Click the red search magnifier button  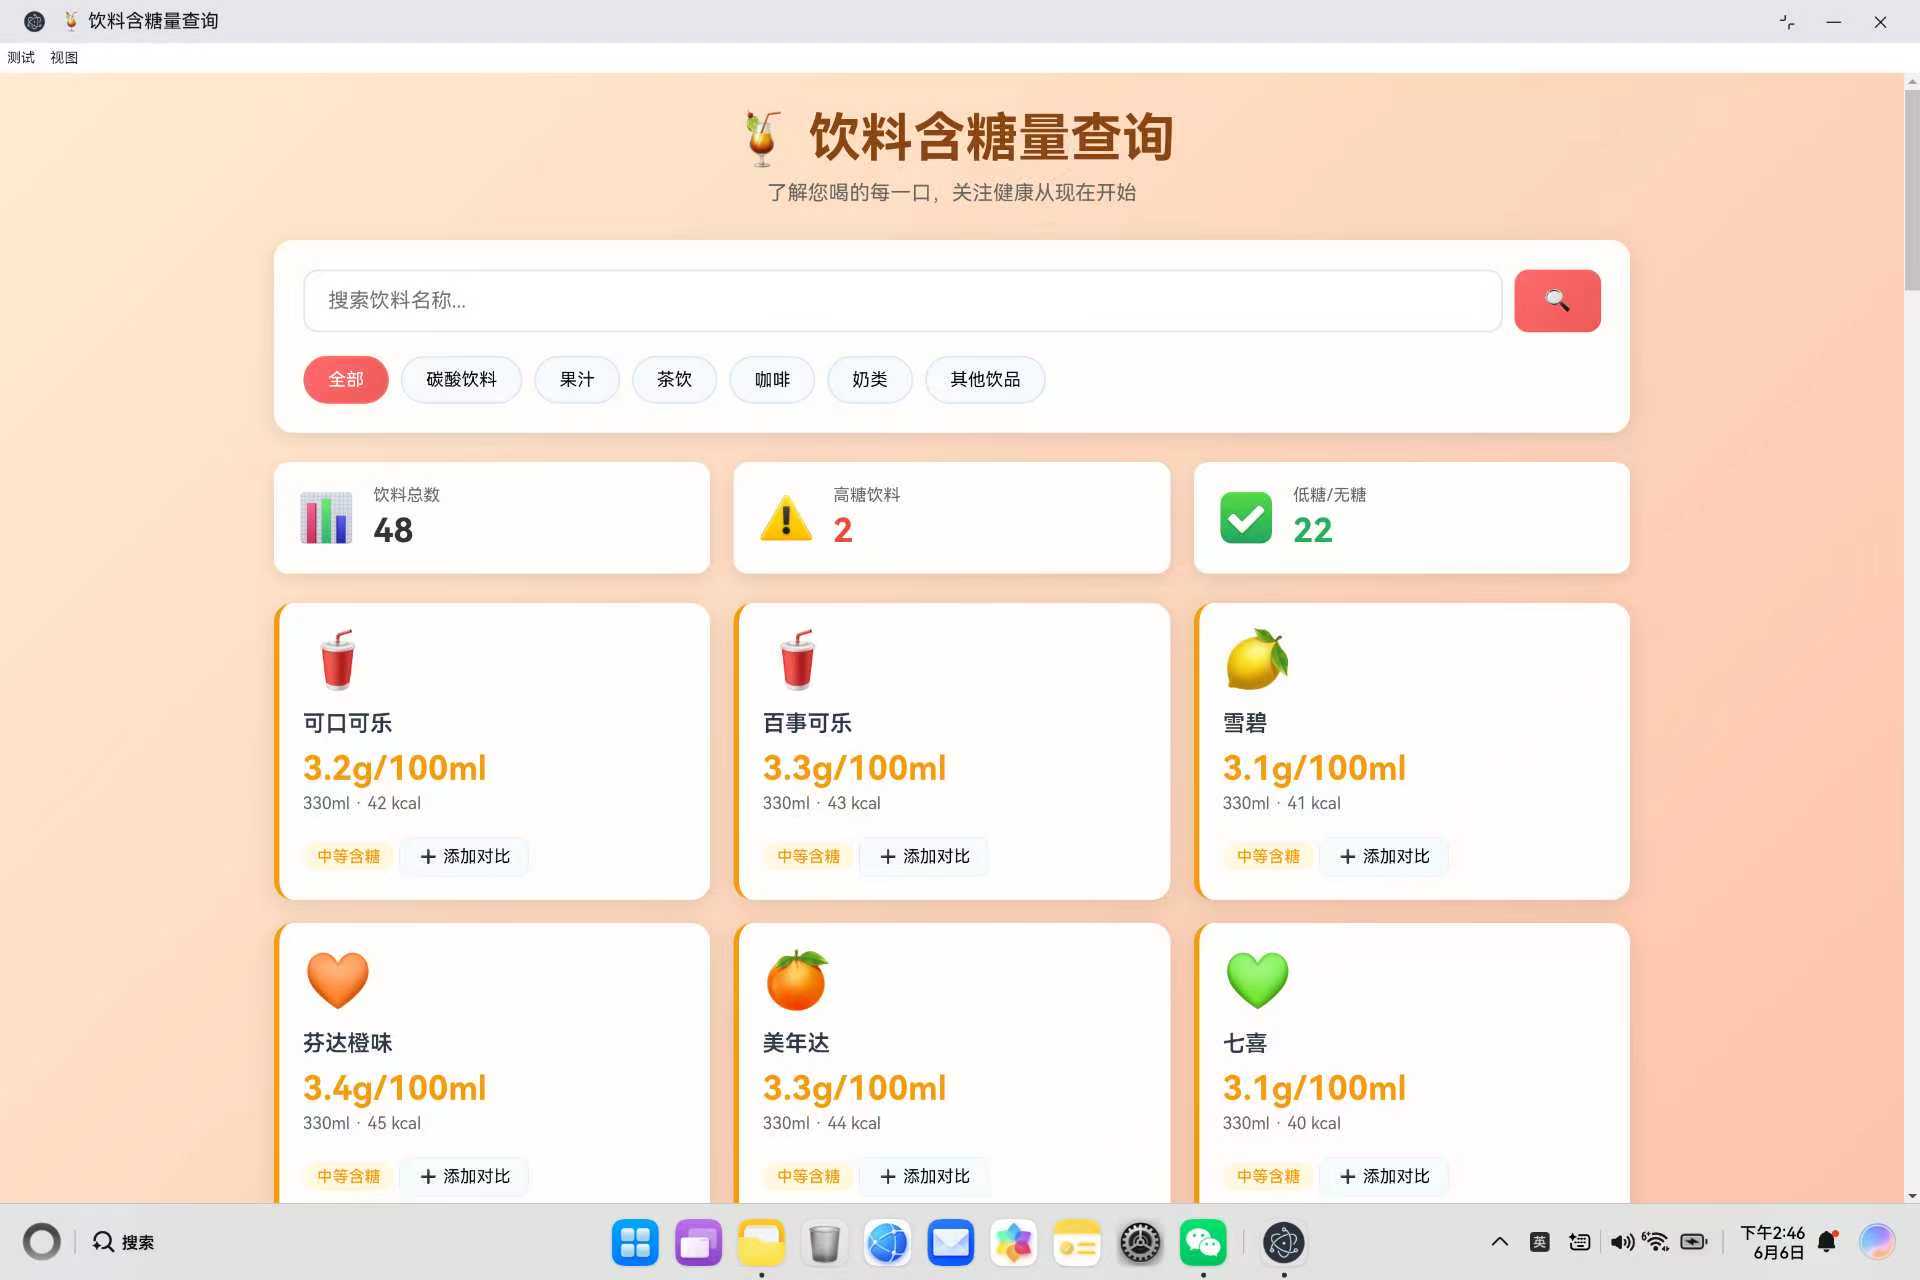tap(1557, 300)
